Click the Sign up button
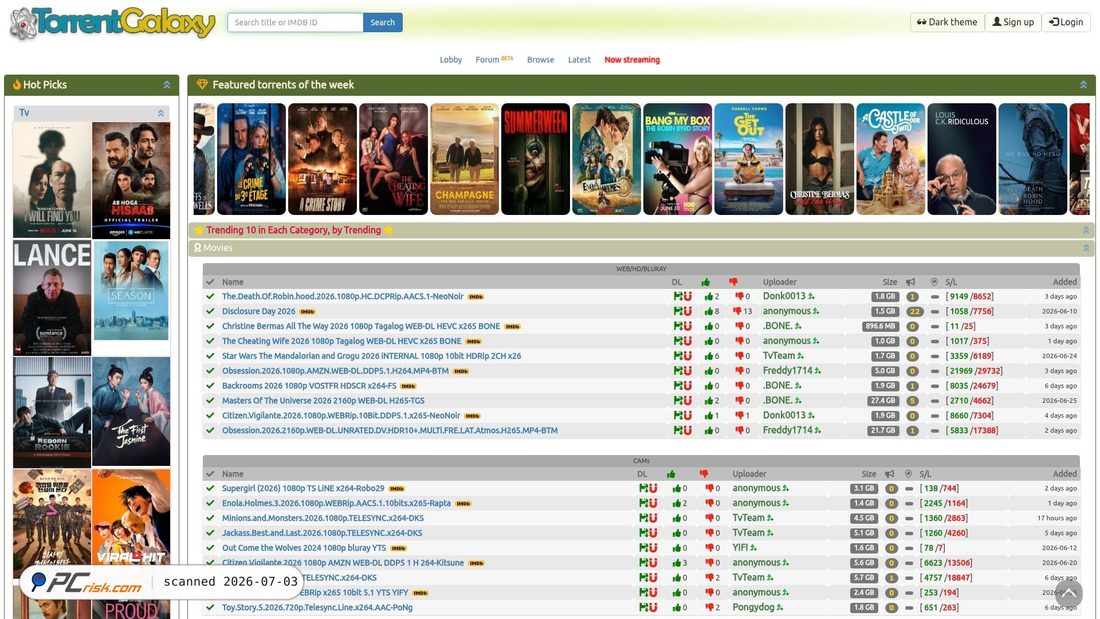 click(x=1013, y=22)
